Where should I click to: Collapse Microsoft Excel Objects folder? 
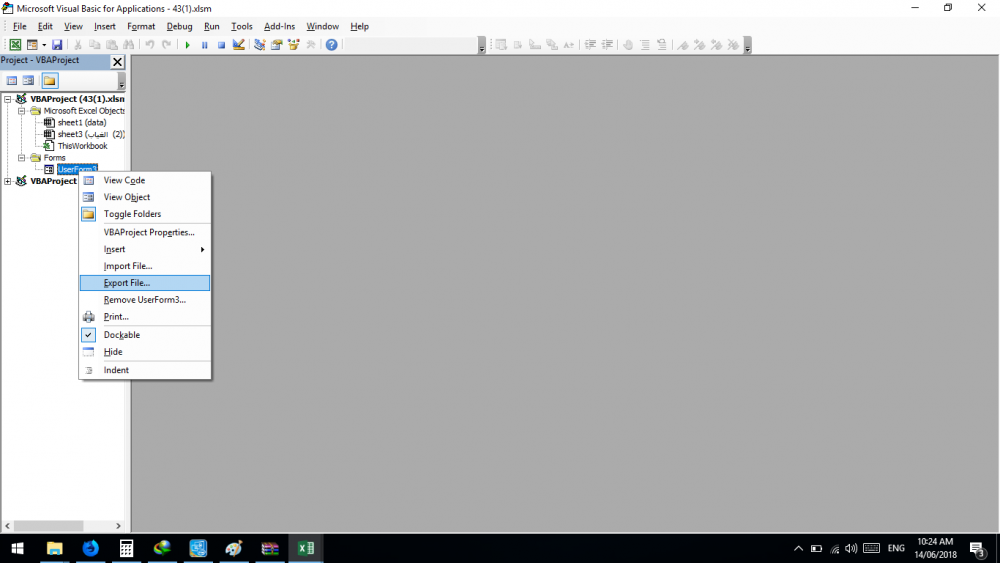point(21,111)
